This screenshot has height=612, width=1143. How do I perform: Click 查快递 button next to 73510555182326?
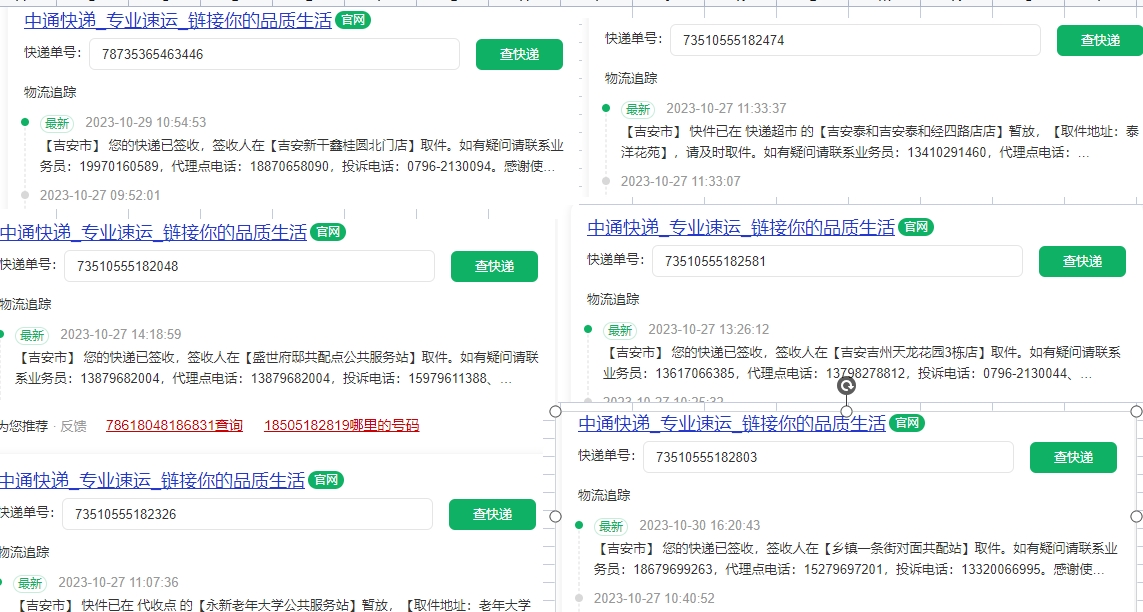coord(492,514)
